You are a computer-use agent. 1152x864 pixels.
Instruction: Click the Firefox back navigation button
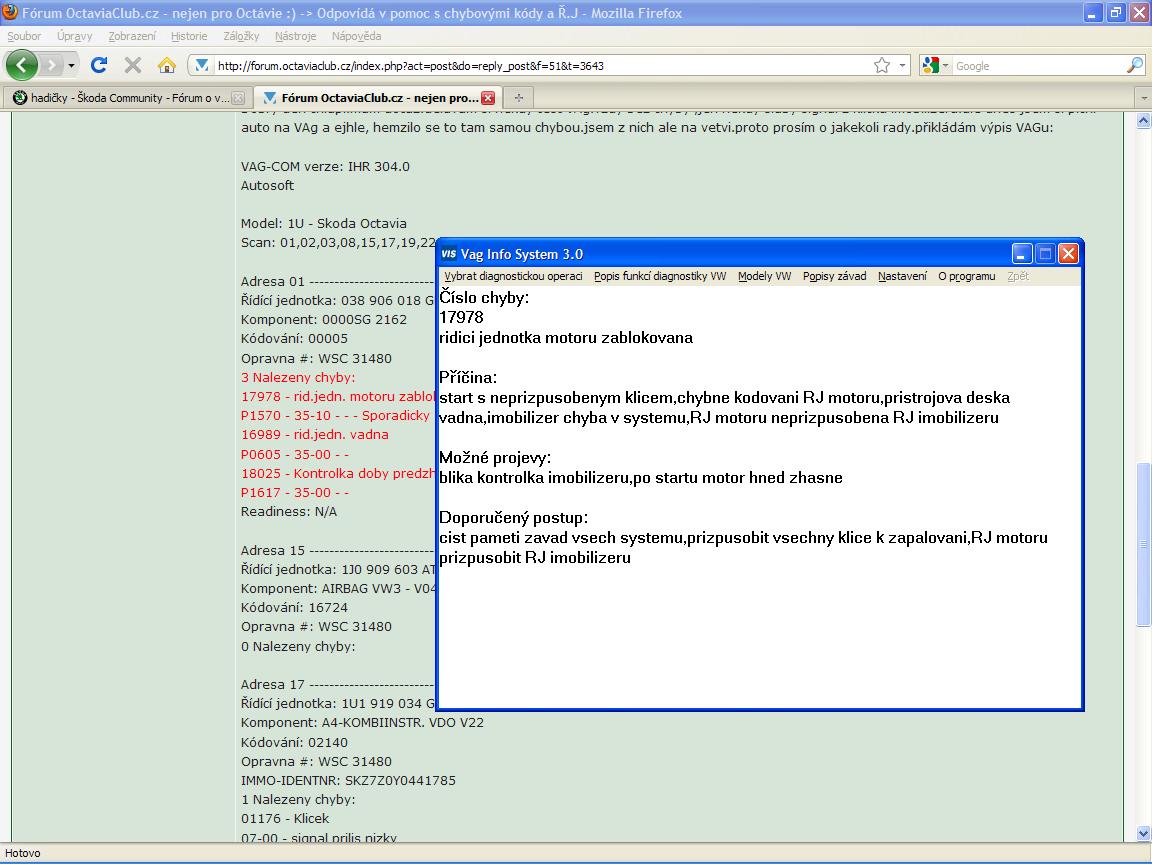22,65
